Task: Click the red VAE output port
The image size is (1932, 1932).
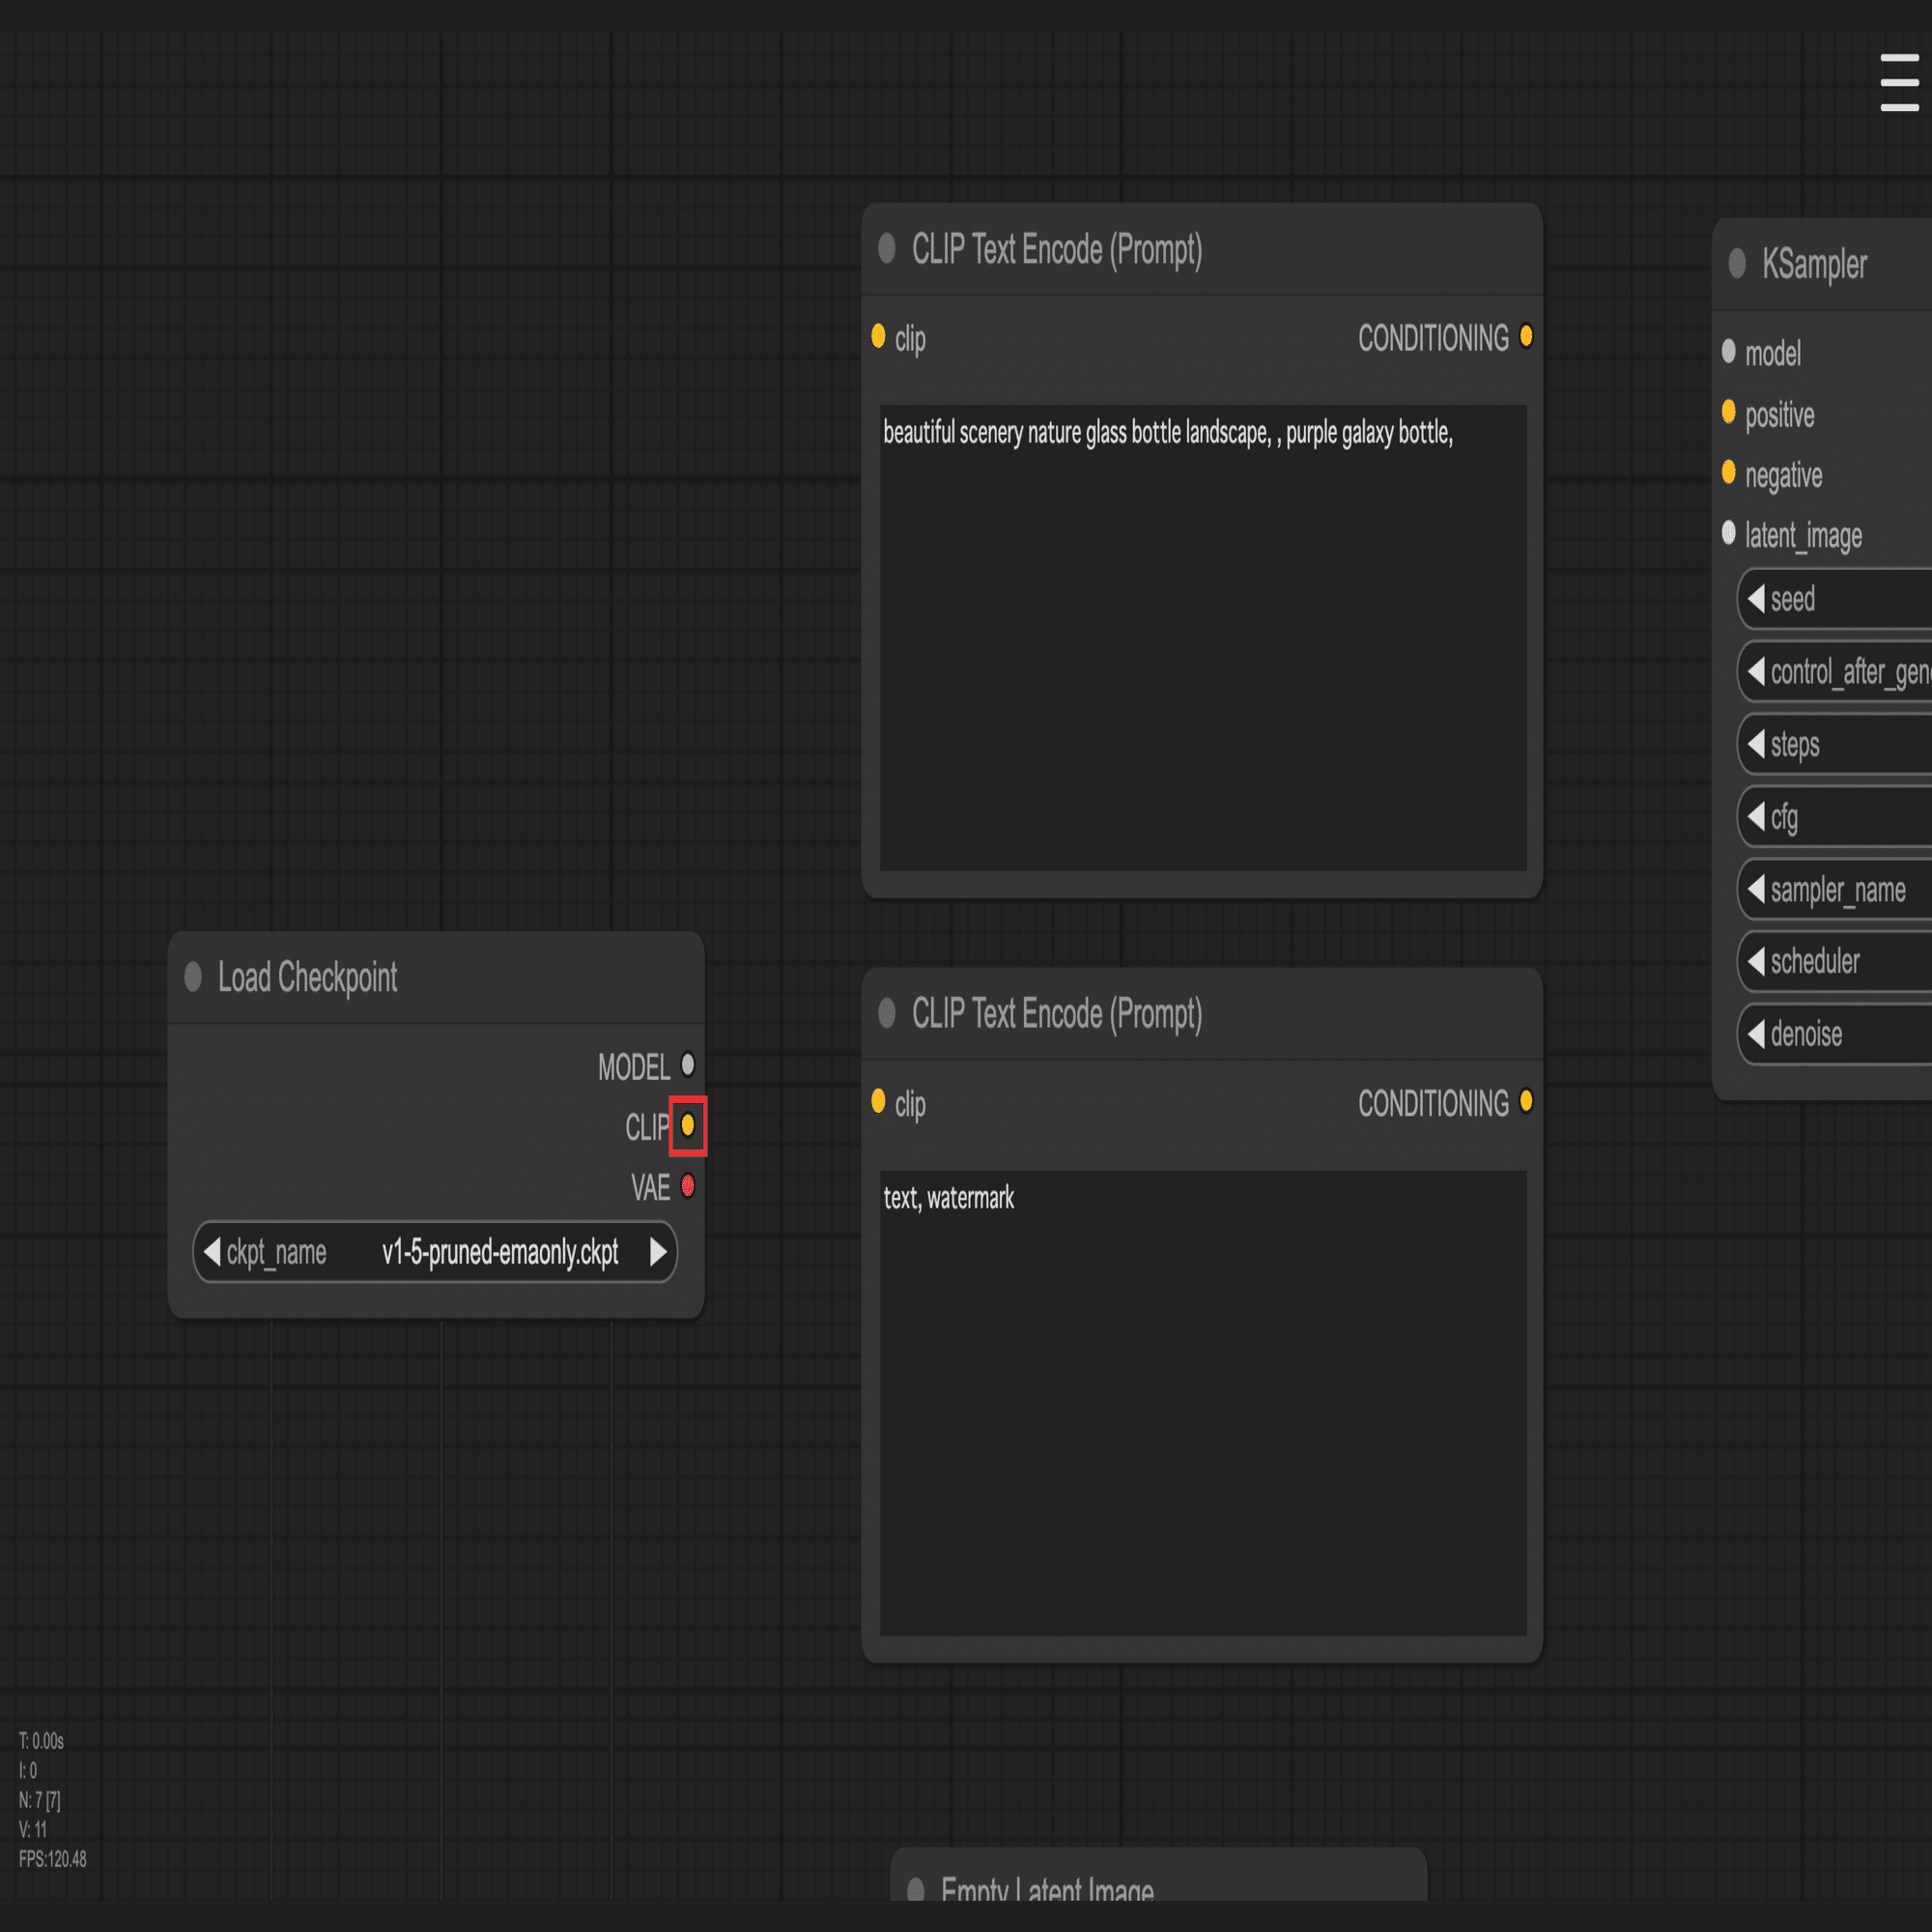Action: pyautogui.click(x=688, y=1186)
